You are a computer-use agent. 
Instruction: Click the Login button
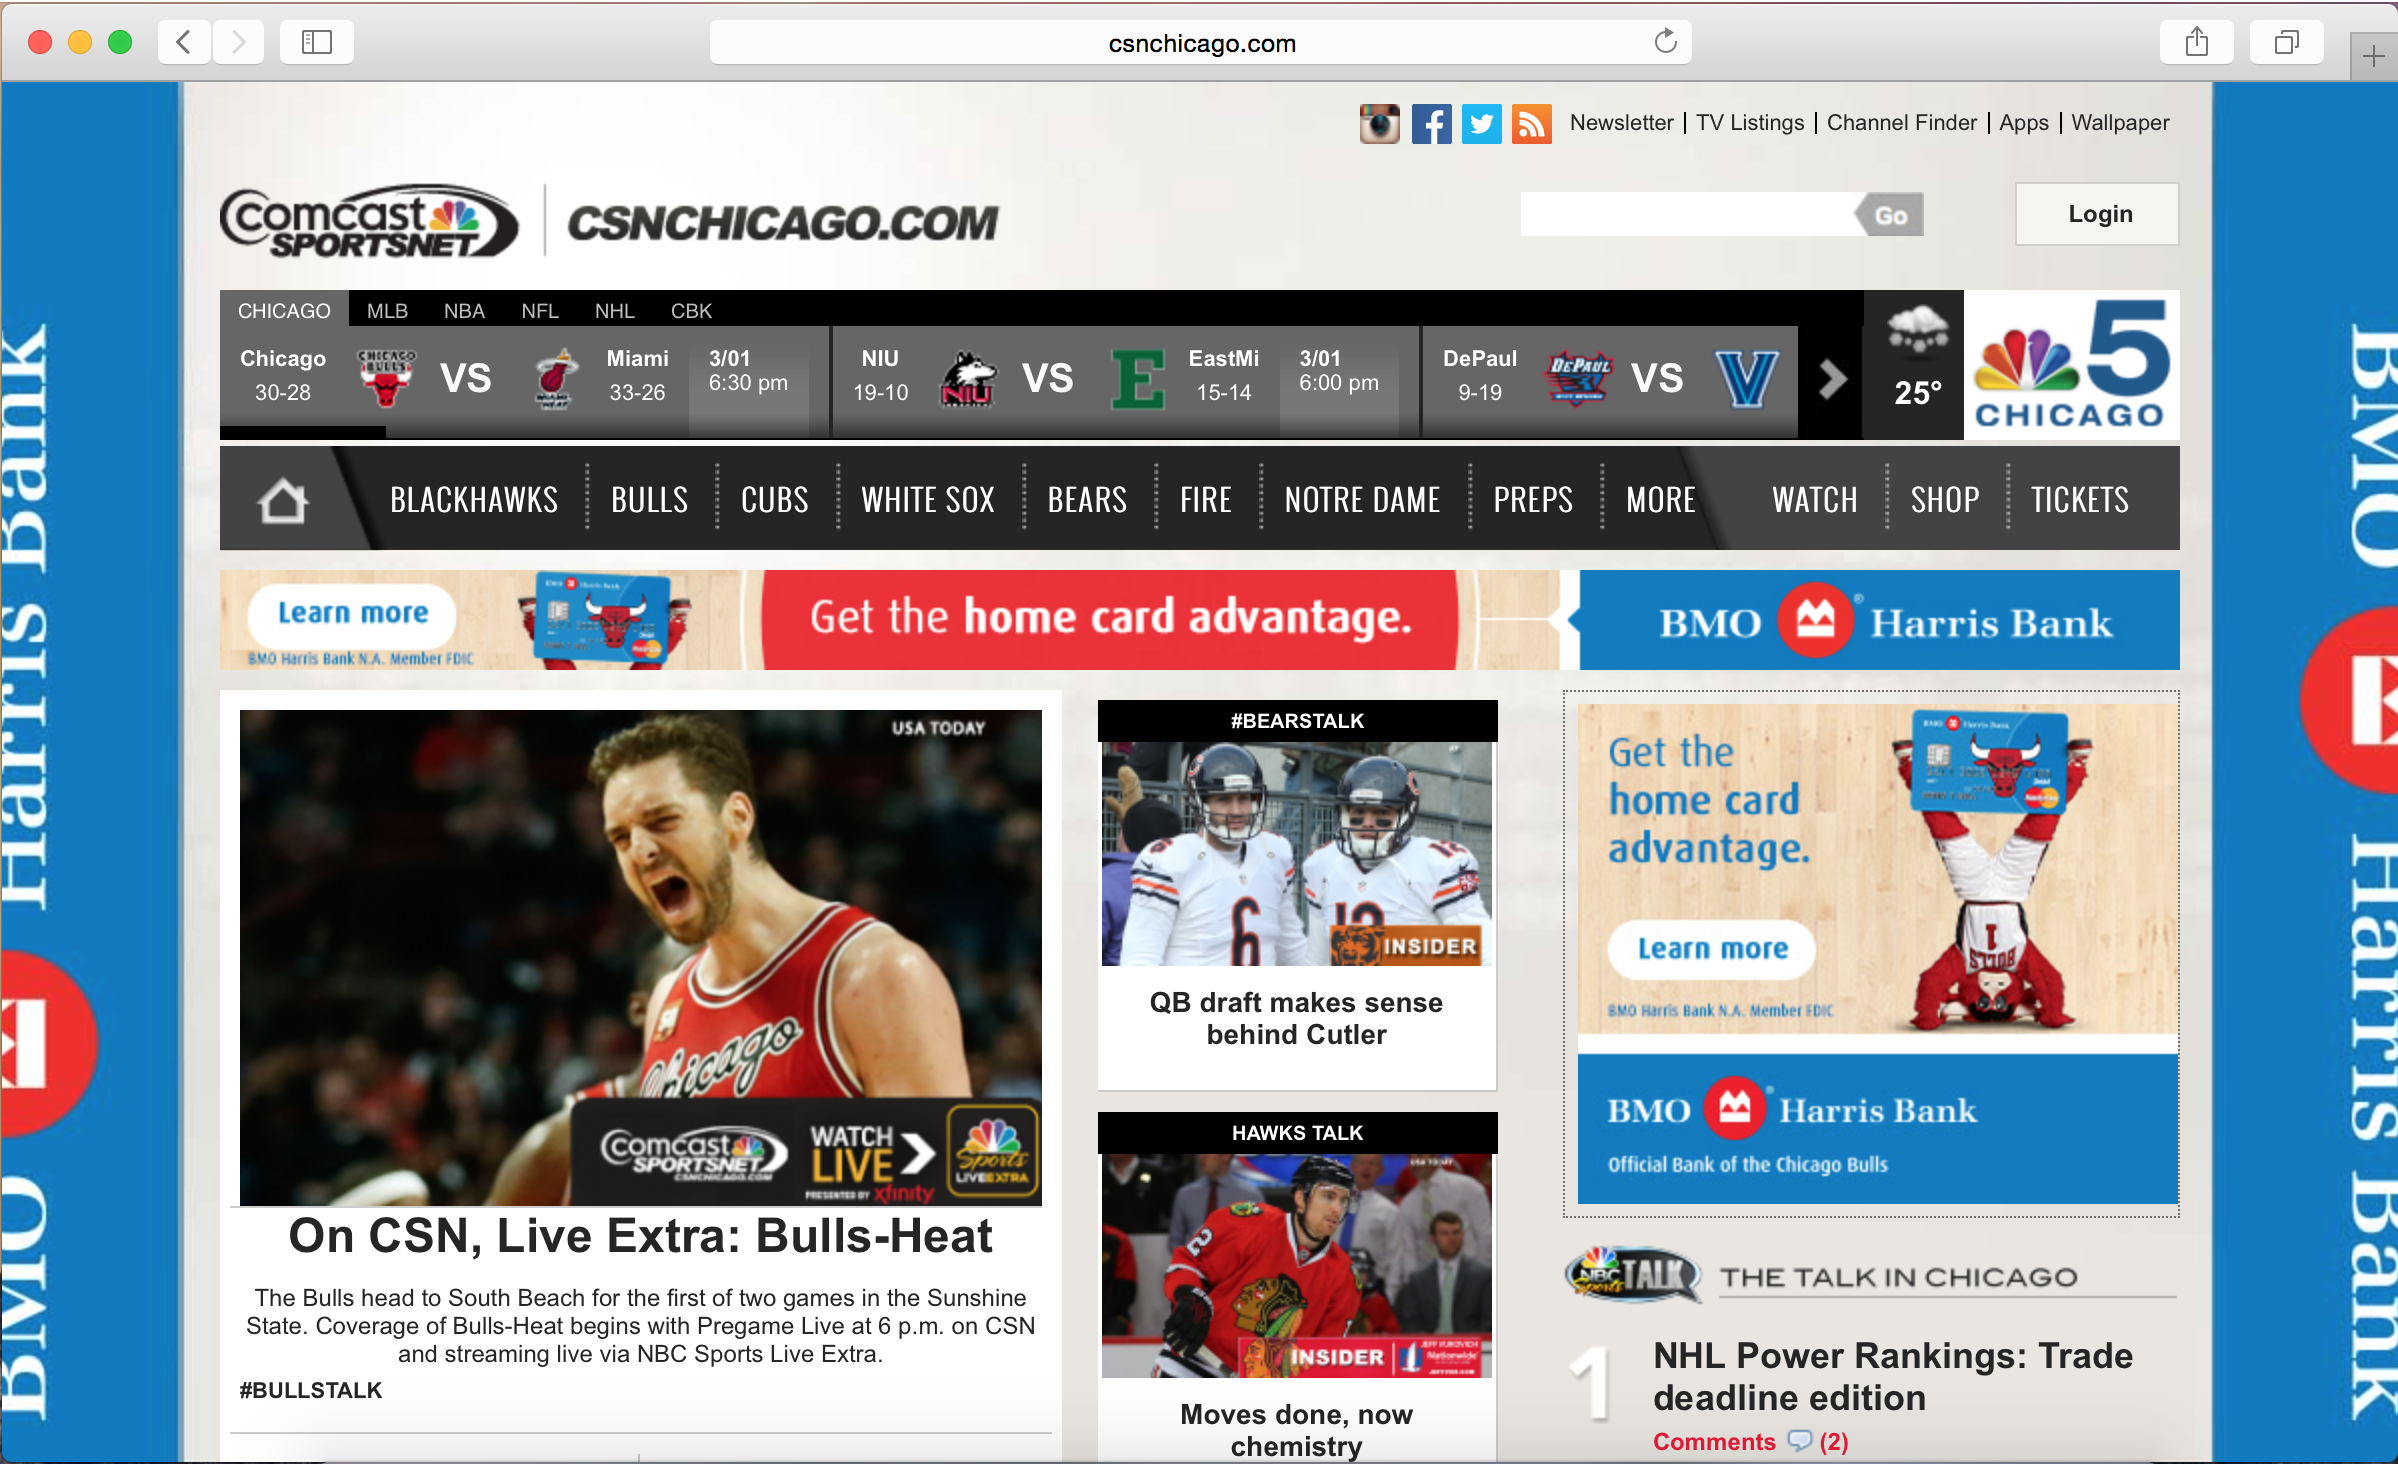(2098, 214)
